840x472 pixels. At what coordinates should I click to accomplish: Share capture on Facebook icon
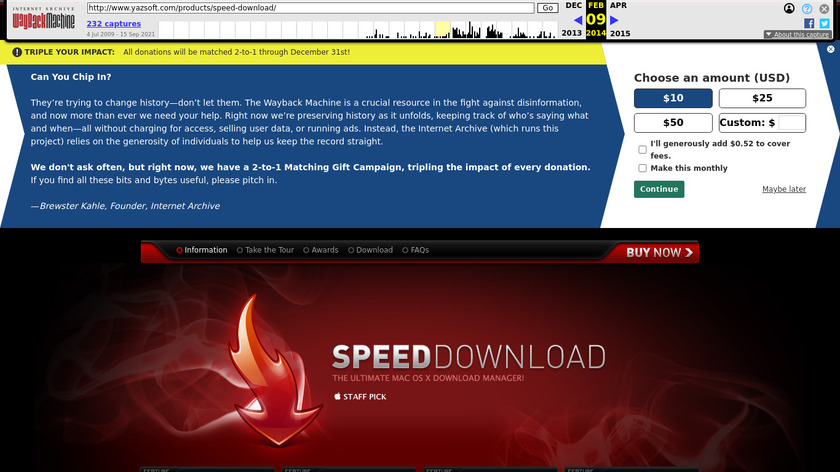click(x=809, y=23)
